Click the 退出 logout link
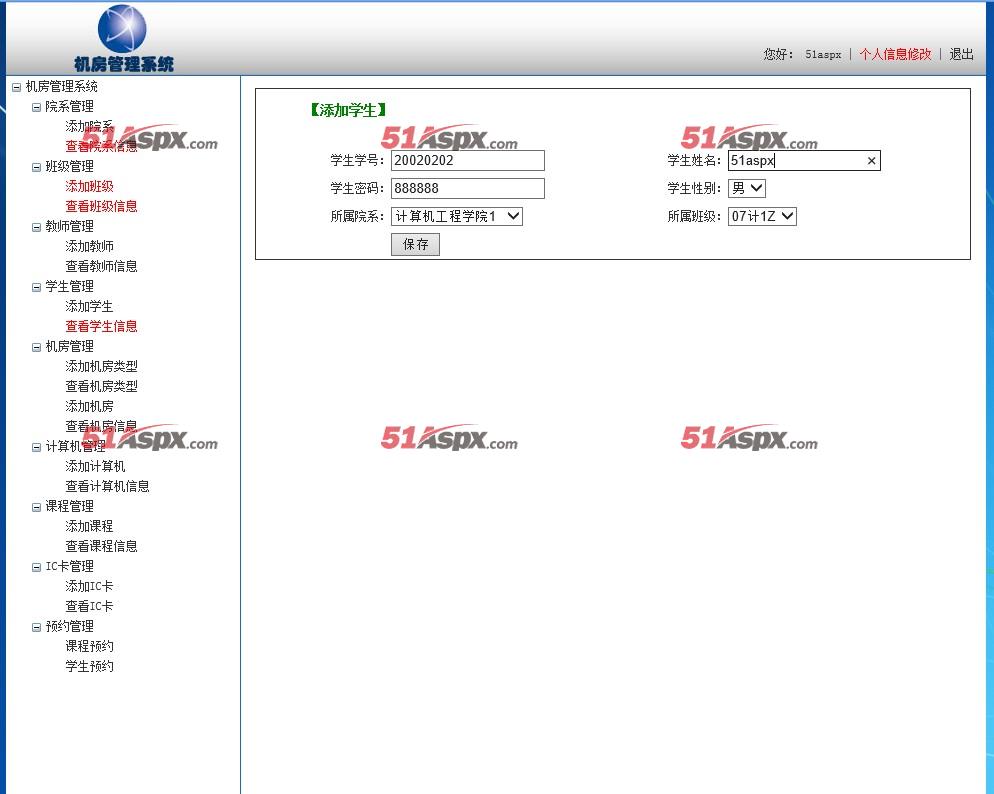The height and width of the screenshot is (794, 994). pos(961,54)
